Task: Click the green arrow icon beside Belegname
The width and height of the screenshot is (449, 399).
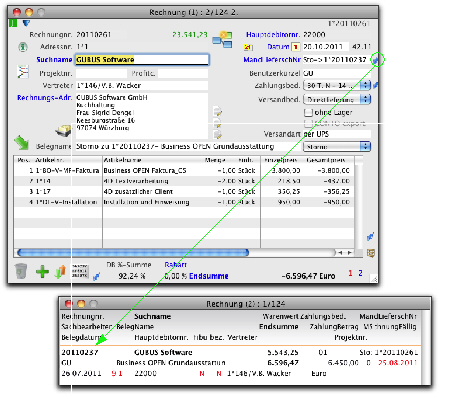Action: (22, 143)
